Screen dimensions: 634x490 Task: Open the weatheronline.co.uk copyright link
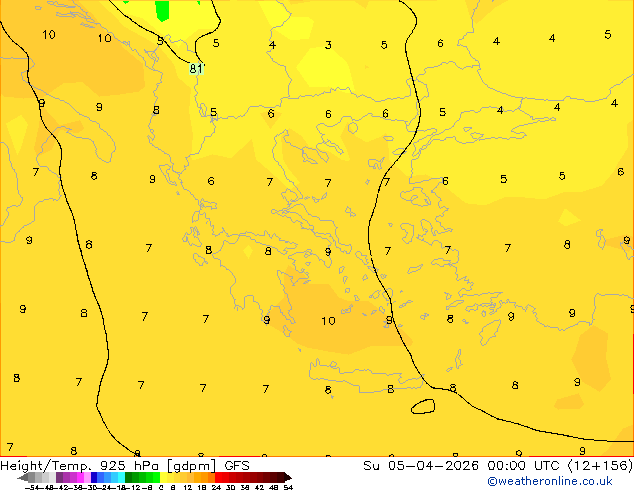(550, 481)
